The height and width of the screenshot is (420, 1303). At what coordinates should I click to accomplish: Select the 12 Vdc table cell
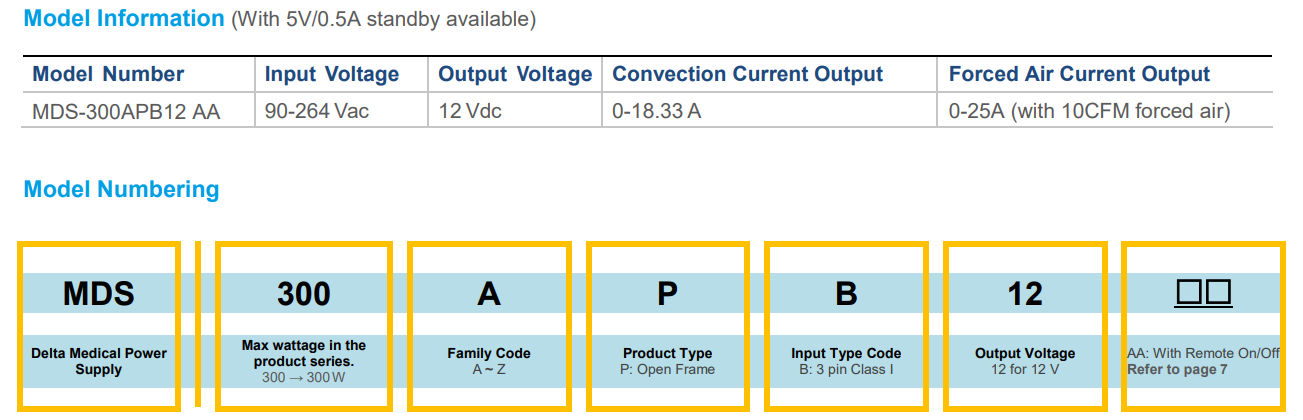pyautogui.click(x=470, y=111)
